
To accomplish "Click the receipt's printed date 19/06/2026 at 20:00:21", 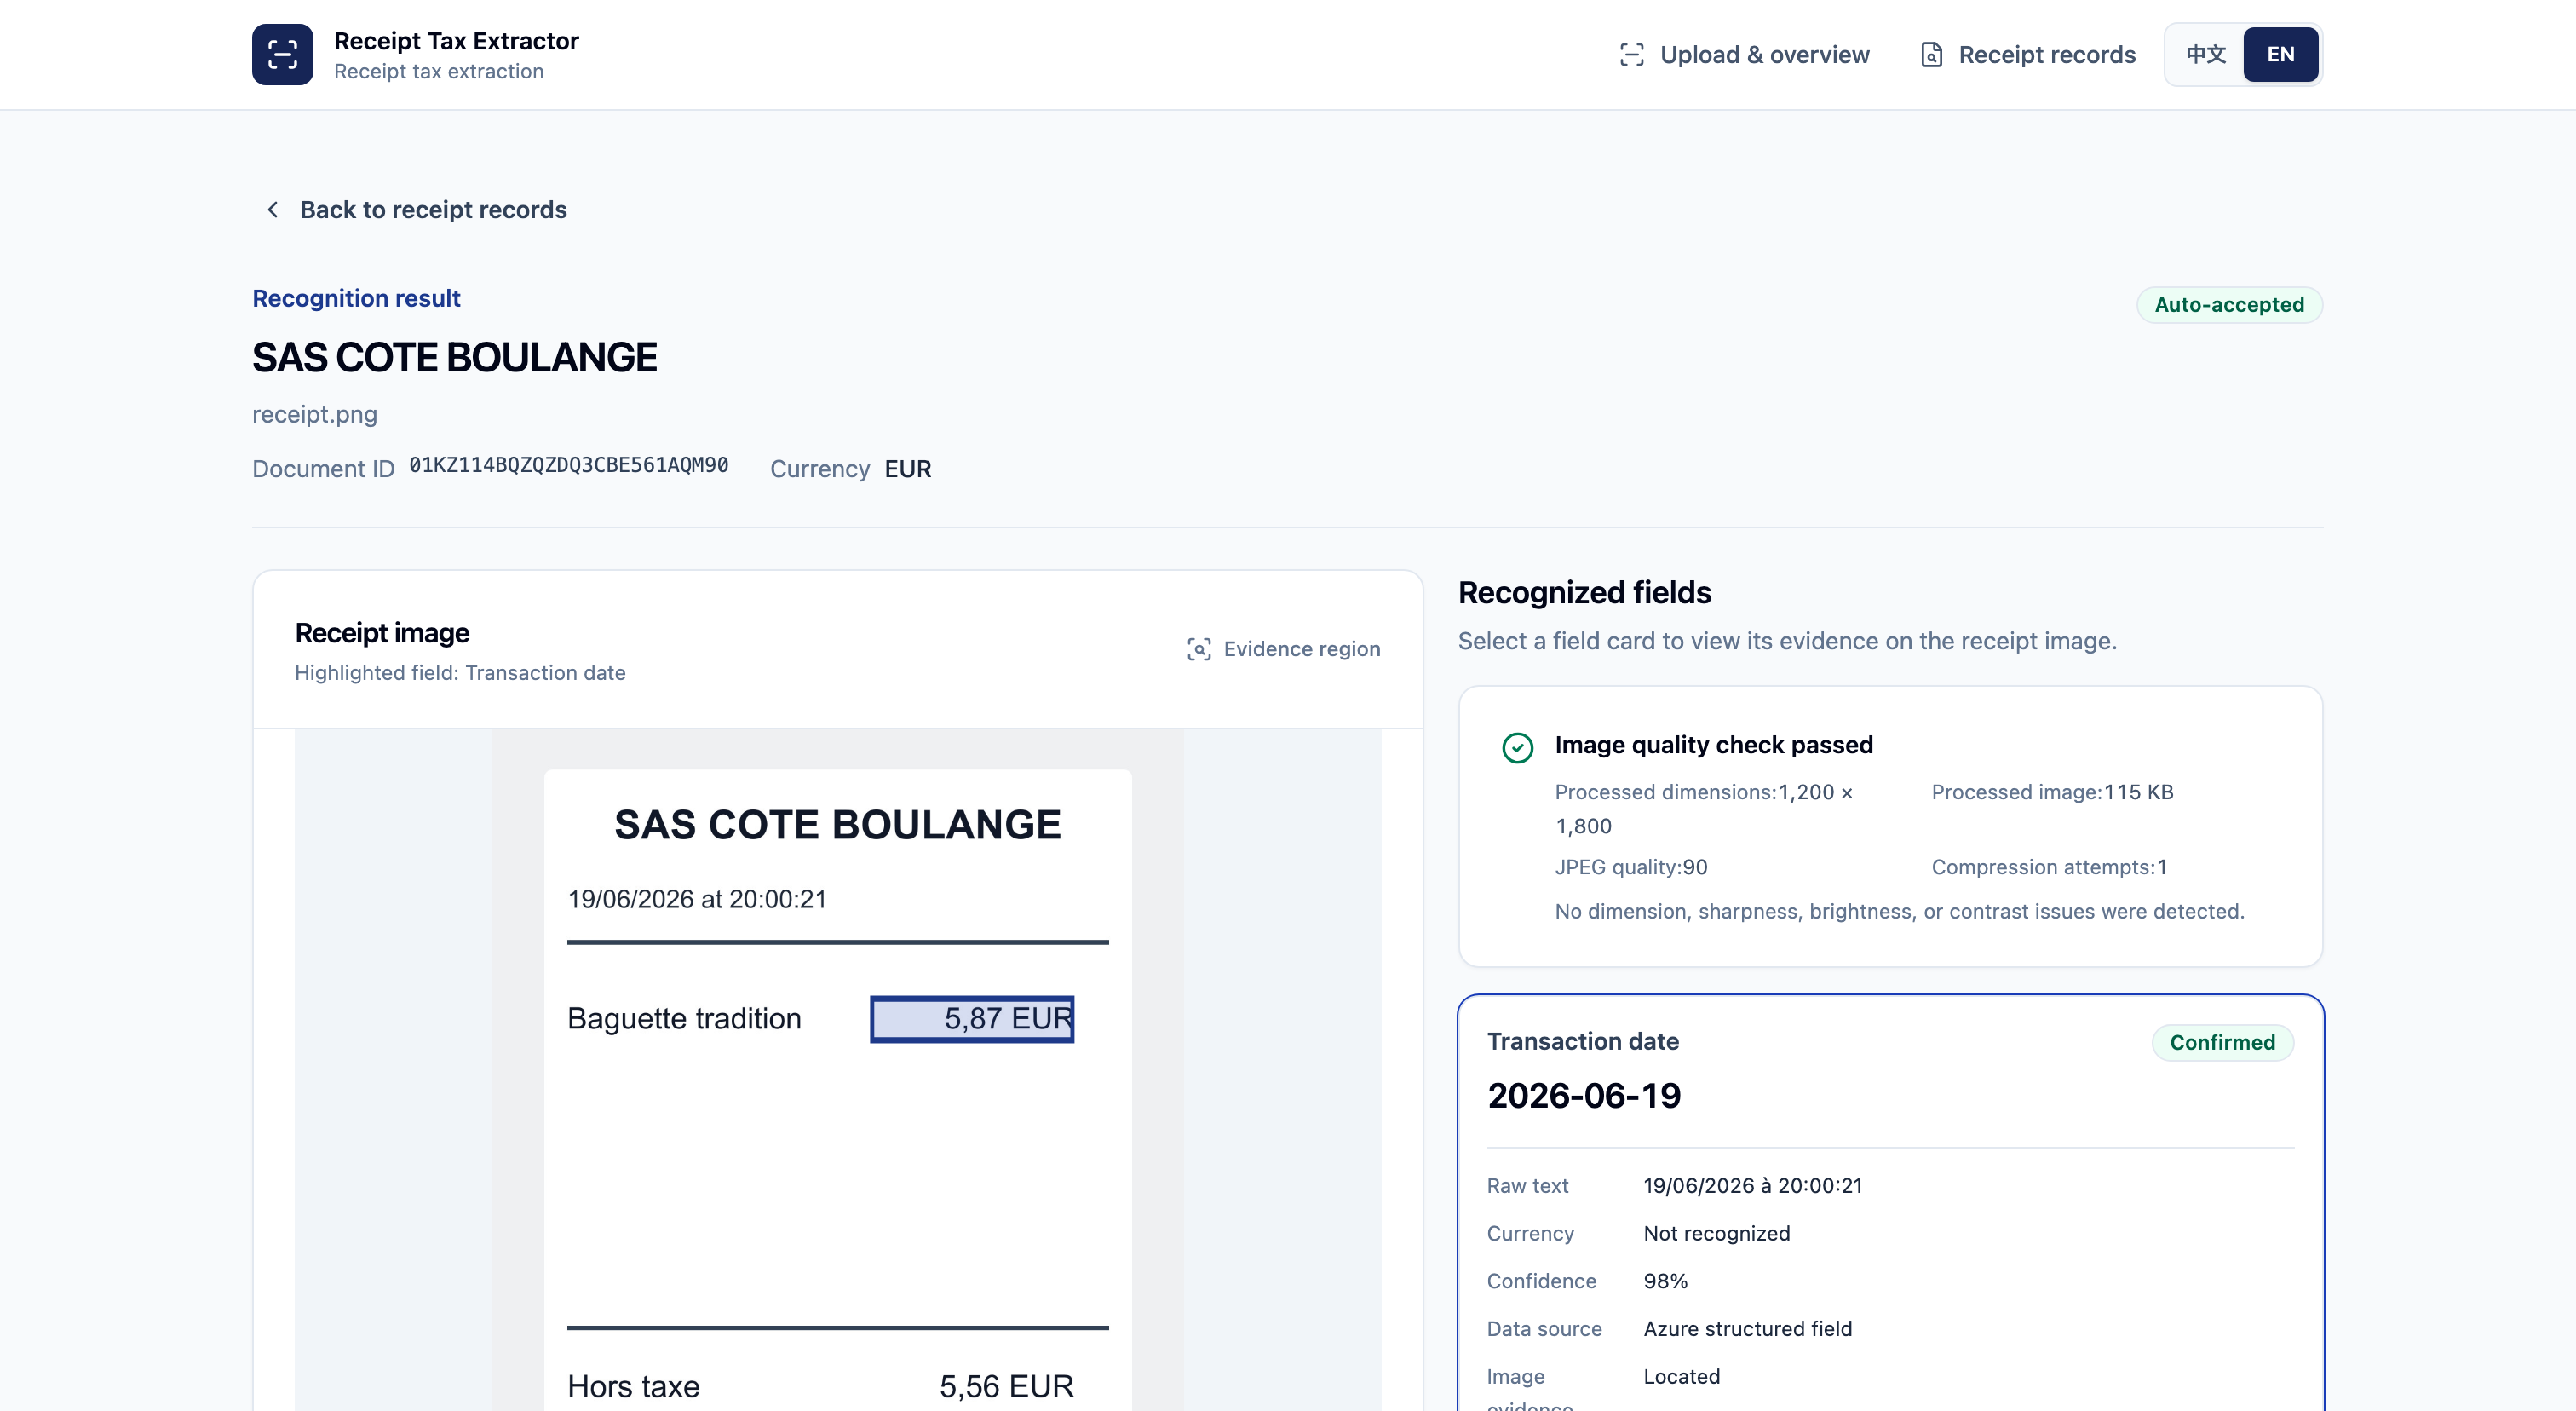I will click(697, 899).
